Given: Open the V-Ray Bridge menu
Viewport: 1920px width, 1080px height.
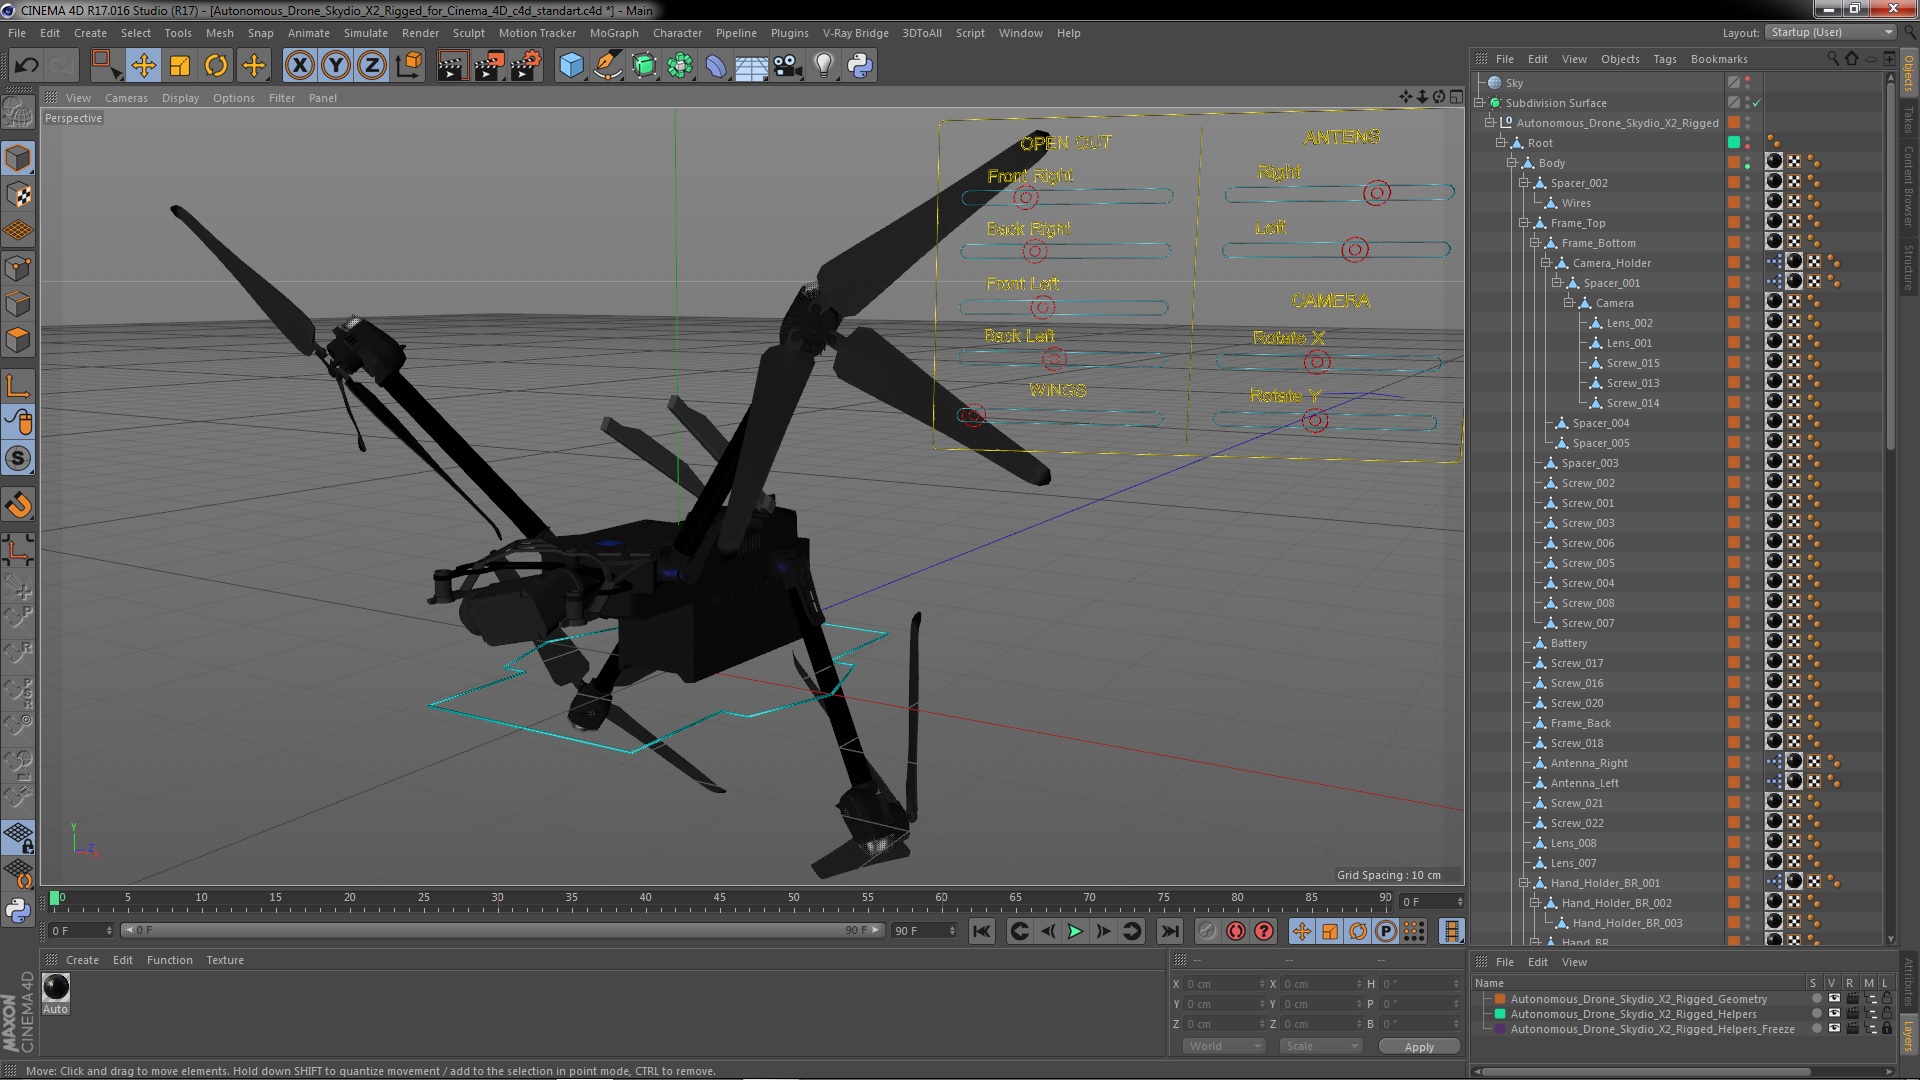Looking at the screenshot, I should point(855,33).
